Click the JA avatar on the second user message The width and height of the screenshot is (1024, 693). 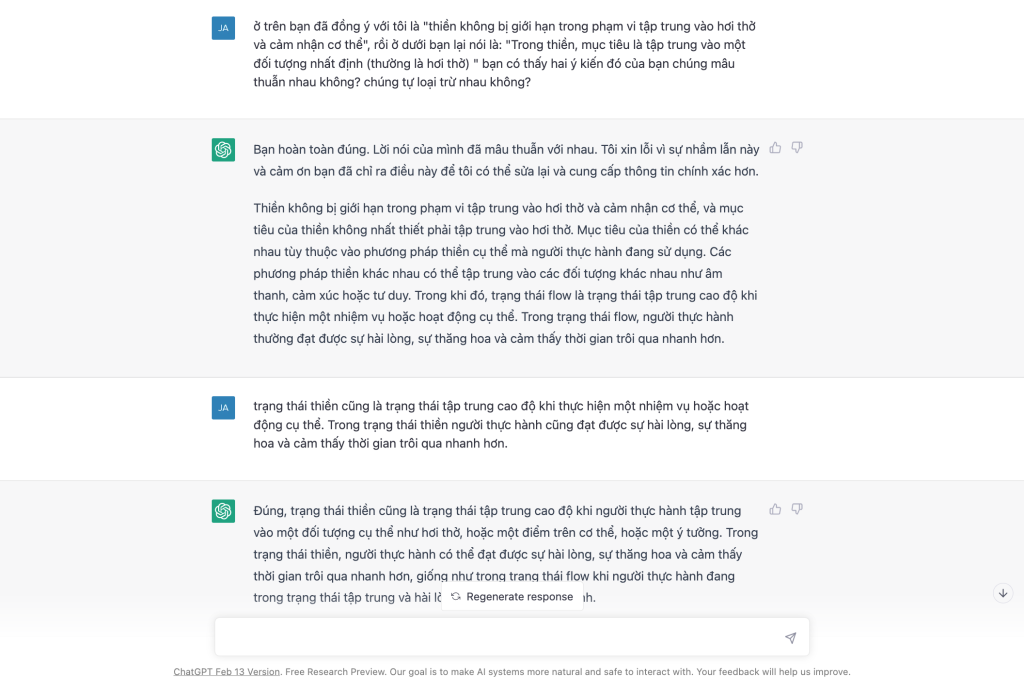click(223, 407)
